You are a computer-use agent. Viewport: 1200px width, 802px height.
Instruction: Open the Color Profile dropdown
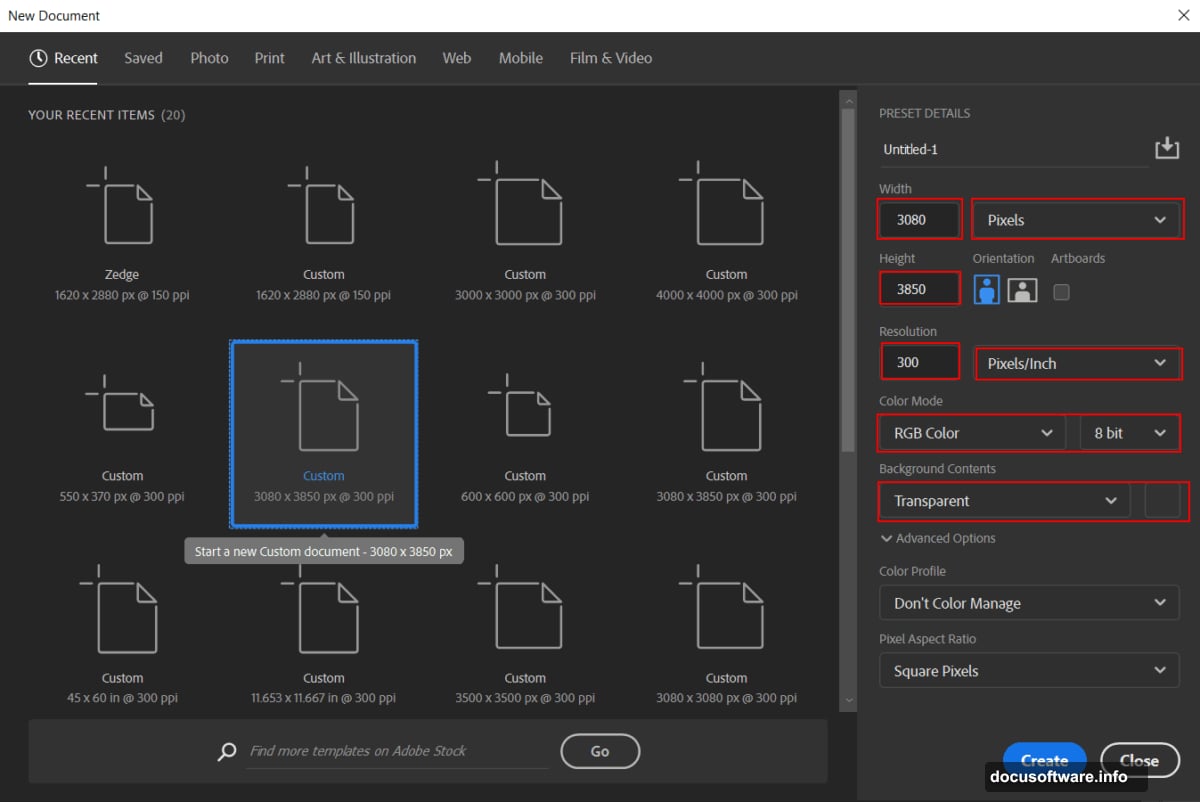1029,603
